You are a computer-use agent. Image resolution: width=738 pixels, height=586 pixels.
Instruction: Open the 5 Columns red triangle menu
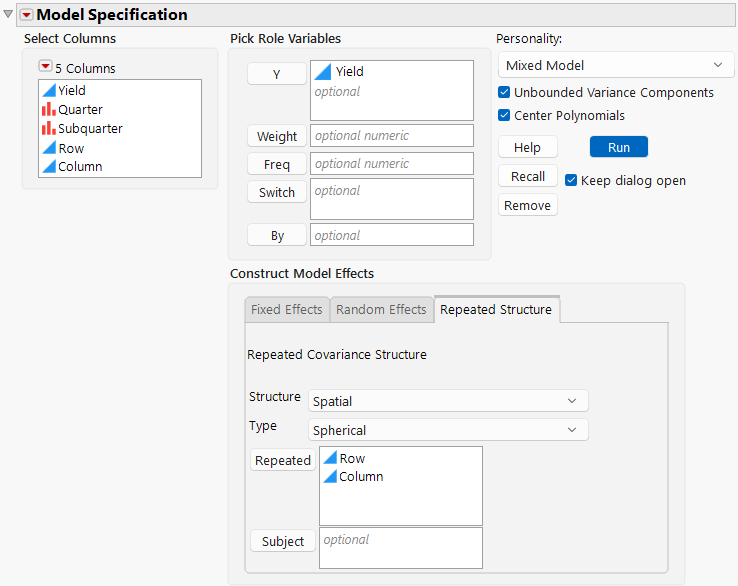45,66
